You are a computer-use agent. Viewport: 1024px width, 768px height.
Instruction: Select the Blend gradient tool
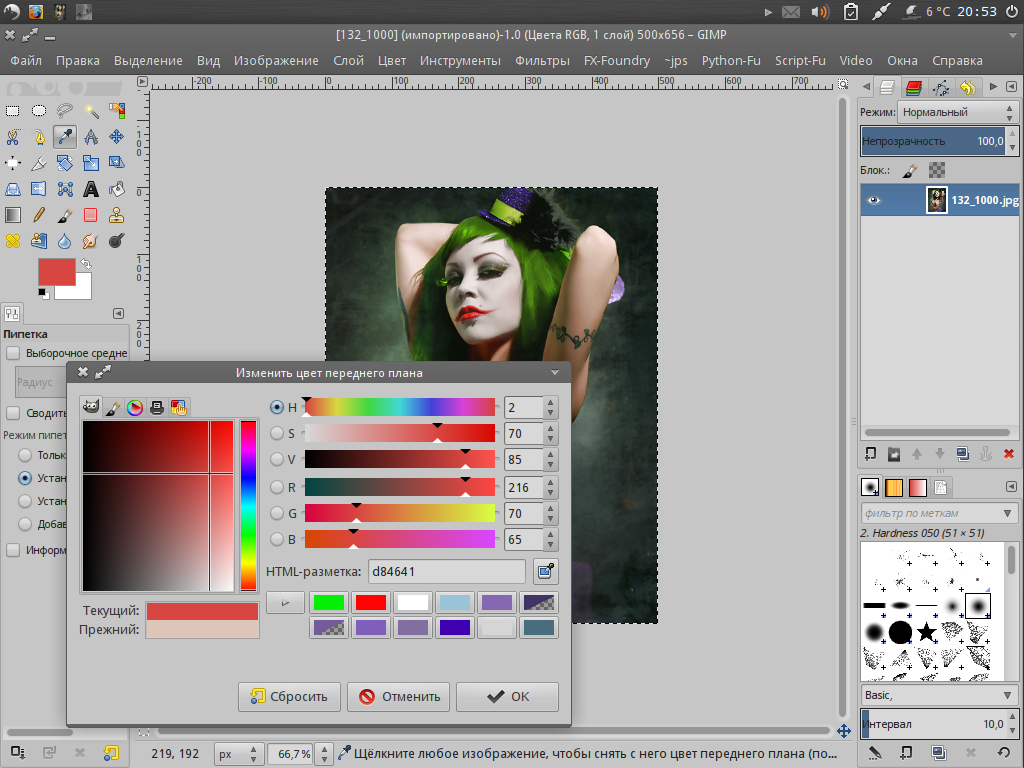point(12,216)
